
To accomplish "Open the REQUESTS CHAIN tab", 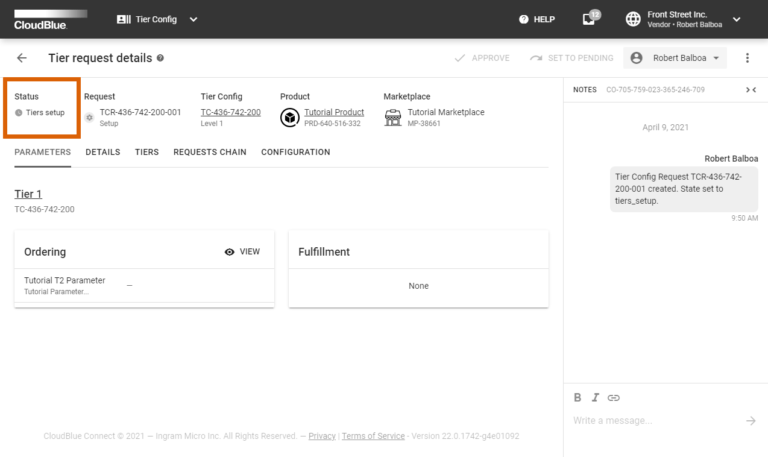I will tap(210, 152).
